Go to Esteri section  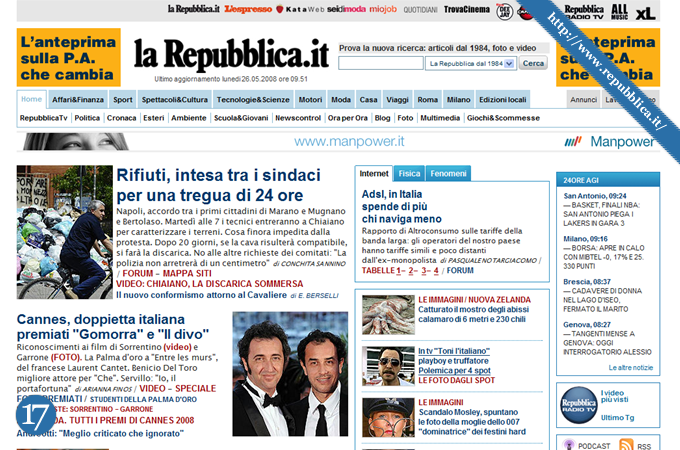(154, 118)
